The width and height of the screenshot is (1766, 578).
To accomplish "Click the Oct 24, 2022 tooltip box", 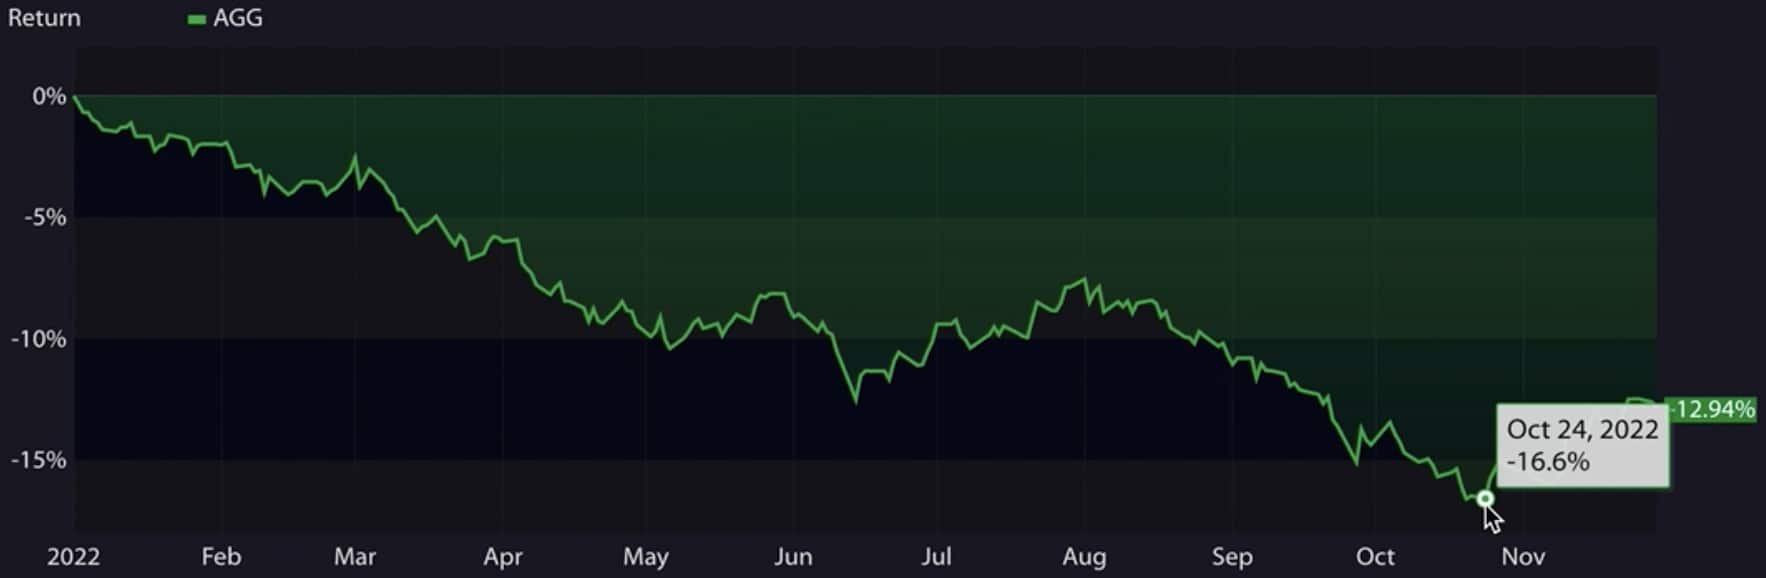I will click(1583, 446).
